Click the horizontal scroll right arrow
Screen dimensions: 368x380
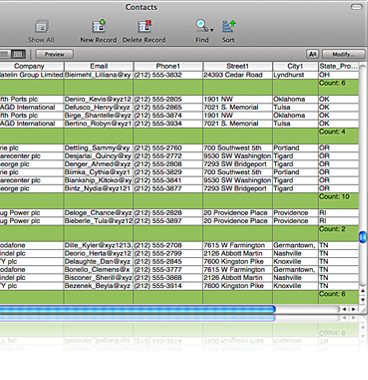pos(353,309)
